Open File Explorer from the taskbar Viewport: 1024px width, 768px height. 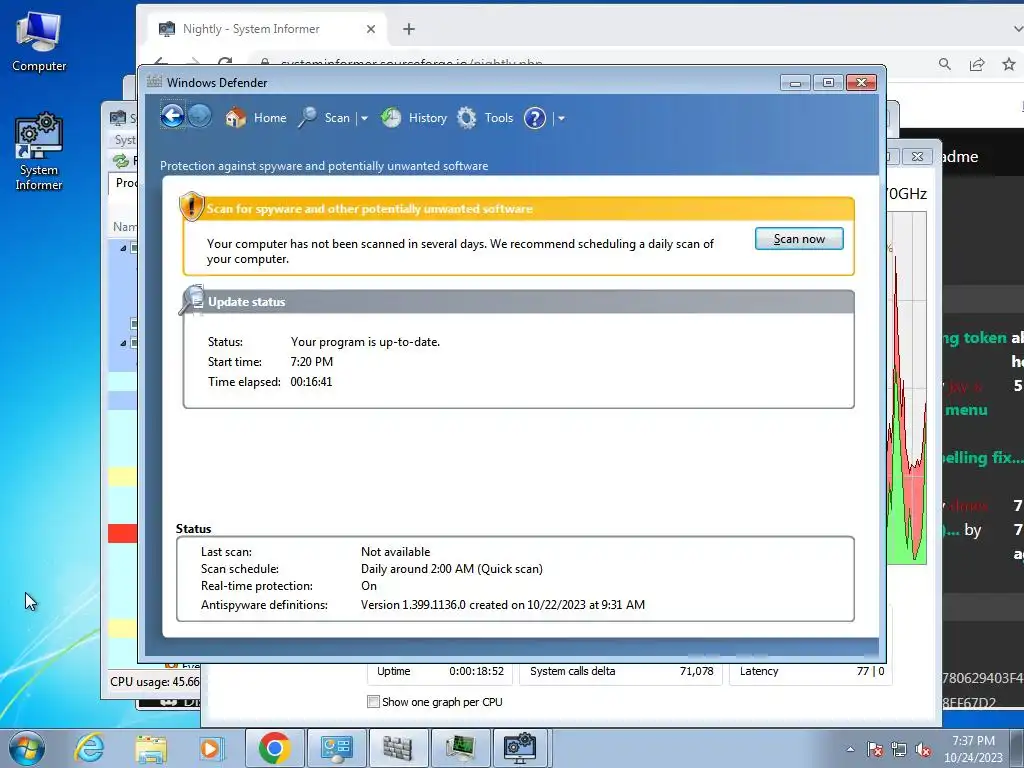[x=151, y=748]
